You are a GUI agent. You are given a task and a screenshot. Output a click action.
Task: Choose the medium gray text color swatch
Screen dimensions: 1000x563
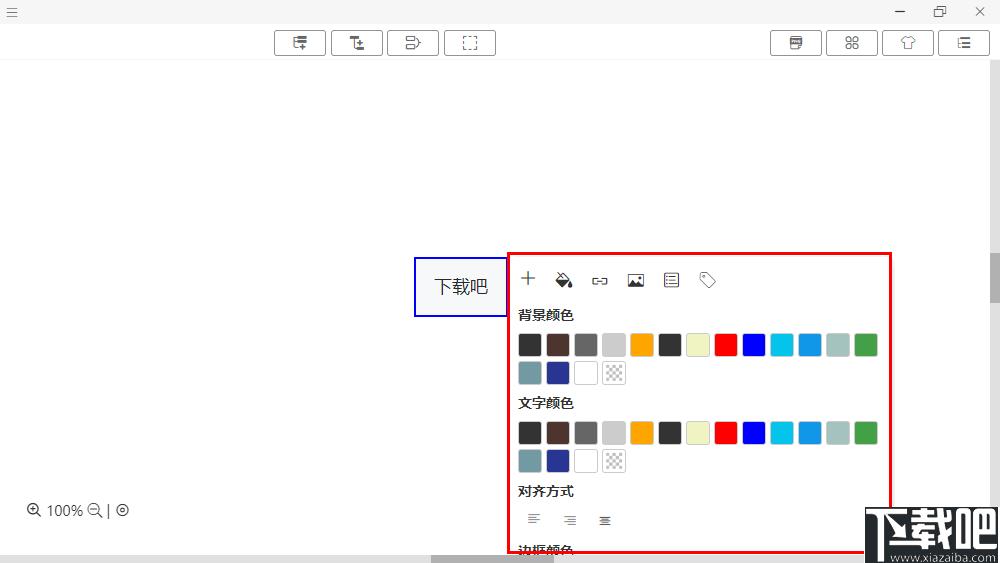(586, 433)
